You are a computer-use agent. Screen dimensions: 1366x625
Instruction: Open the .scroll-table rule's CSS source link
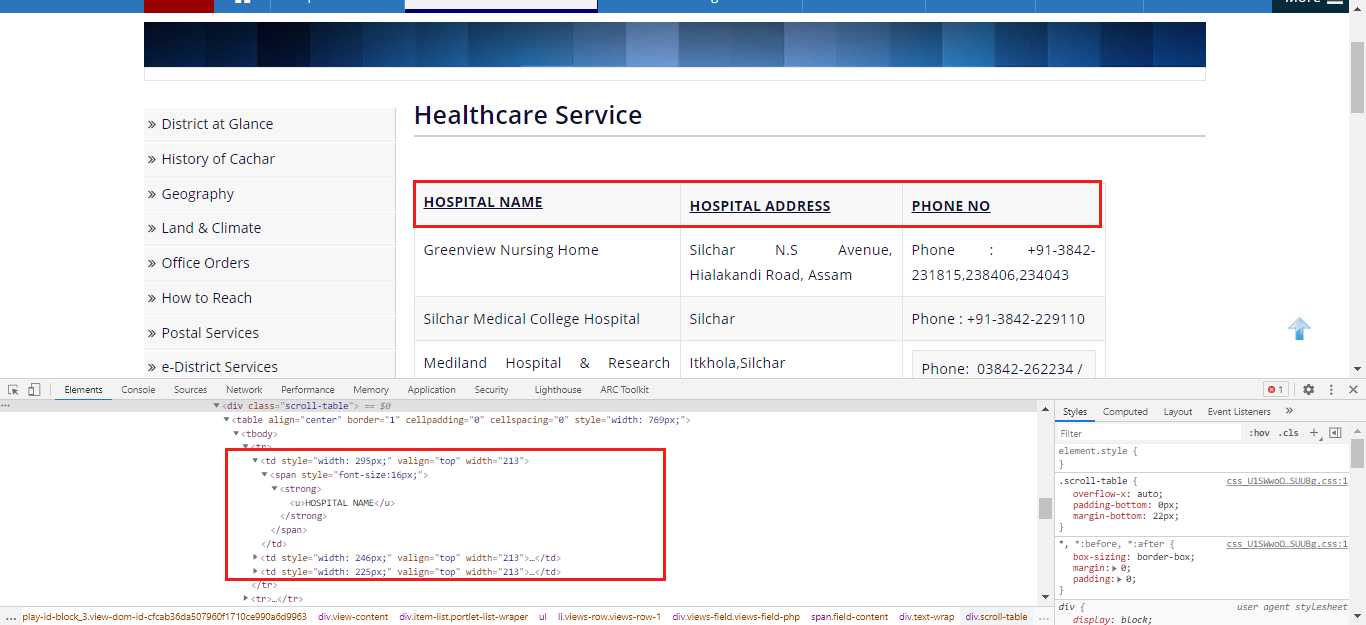(1288, 481)
